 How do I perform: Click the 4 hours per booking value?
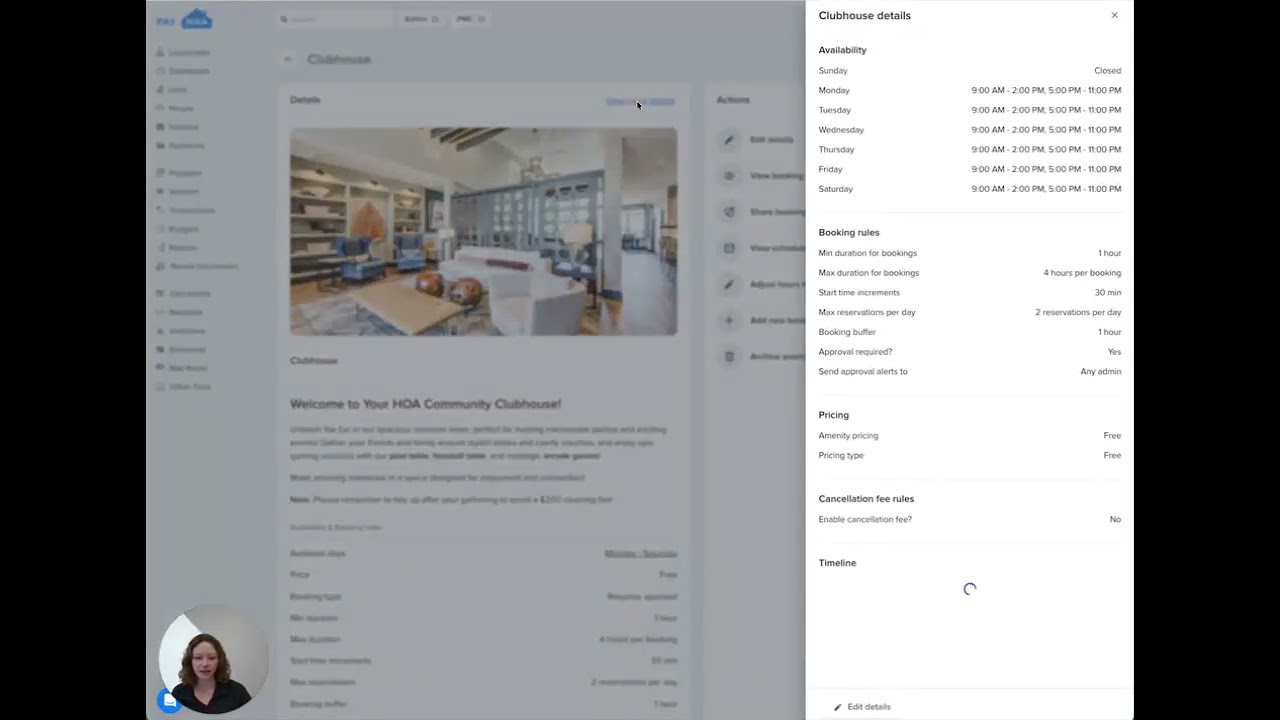(x=1082, y=273)
